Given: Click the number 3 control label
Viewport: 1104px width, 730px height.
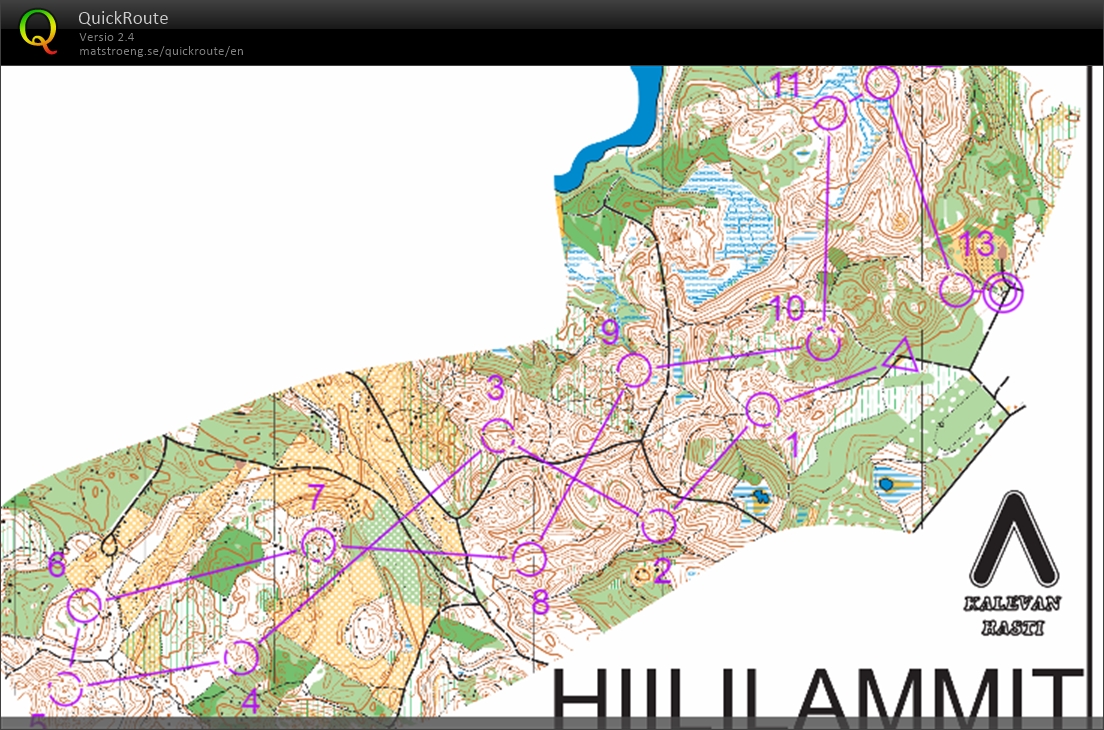Looking at the screenshot, I should pyautogui.click(x=497, y=386).
